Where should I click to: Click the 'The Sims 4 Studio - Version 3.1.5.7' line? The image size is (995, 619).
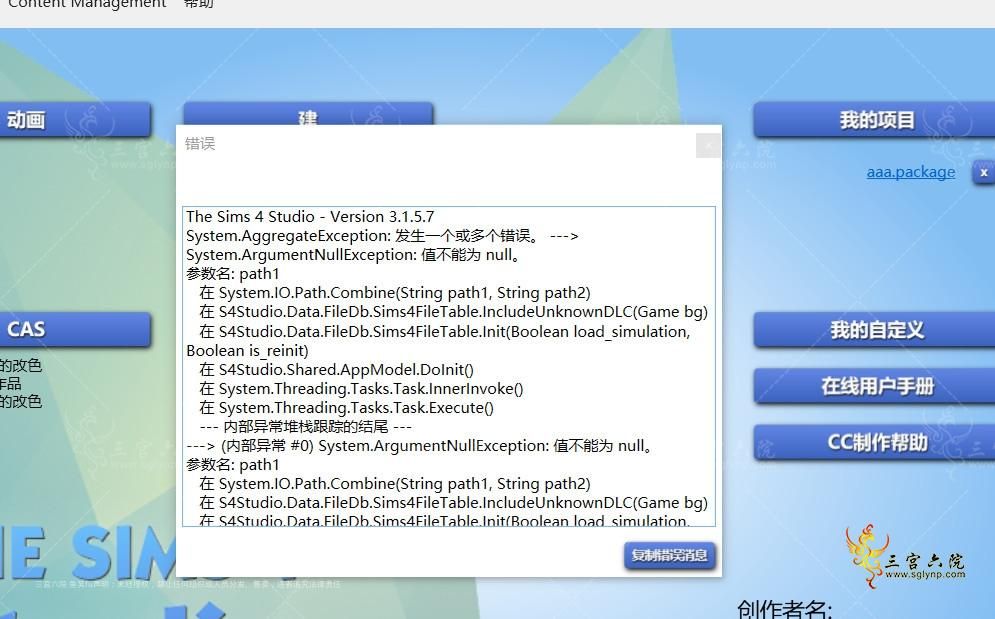pos(310,216)
